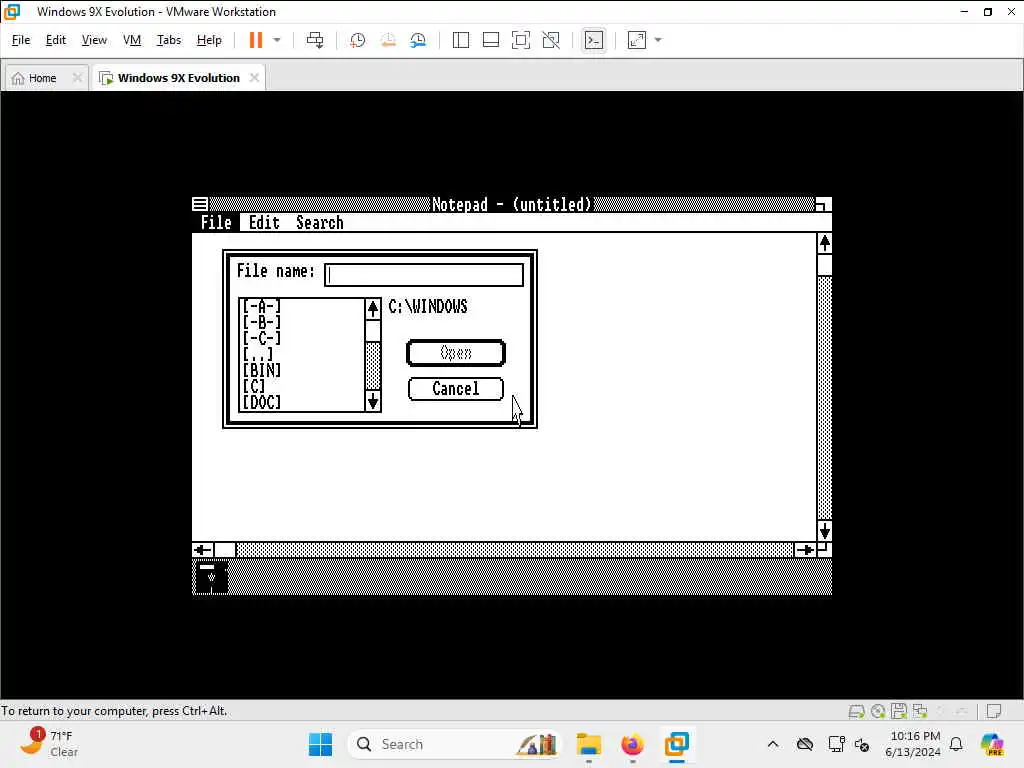Toggle the thumbnail bar icon
The width and height of the screenshot is (1024, 768).
tap(490, 40)
